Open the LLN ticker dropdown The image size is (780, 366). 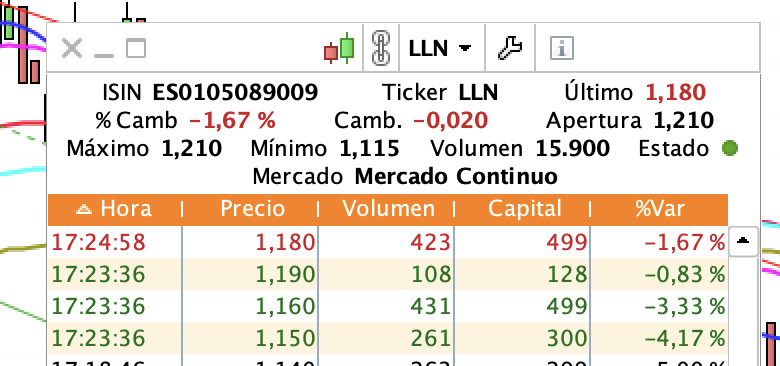(440, 48)
